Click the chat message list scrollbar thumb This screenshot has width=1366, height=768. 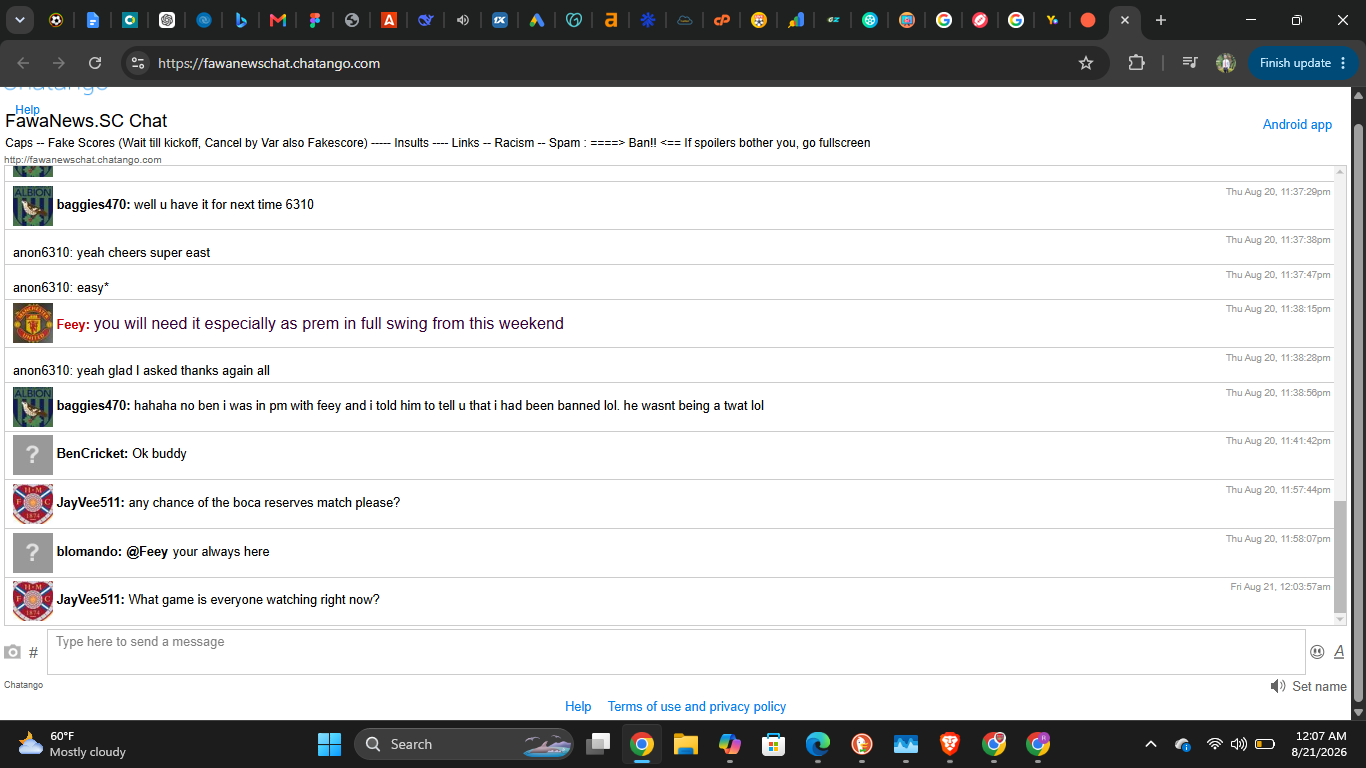(1340, 556)
